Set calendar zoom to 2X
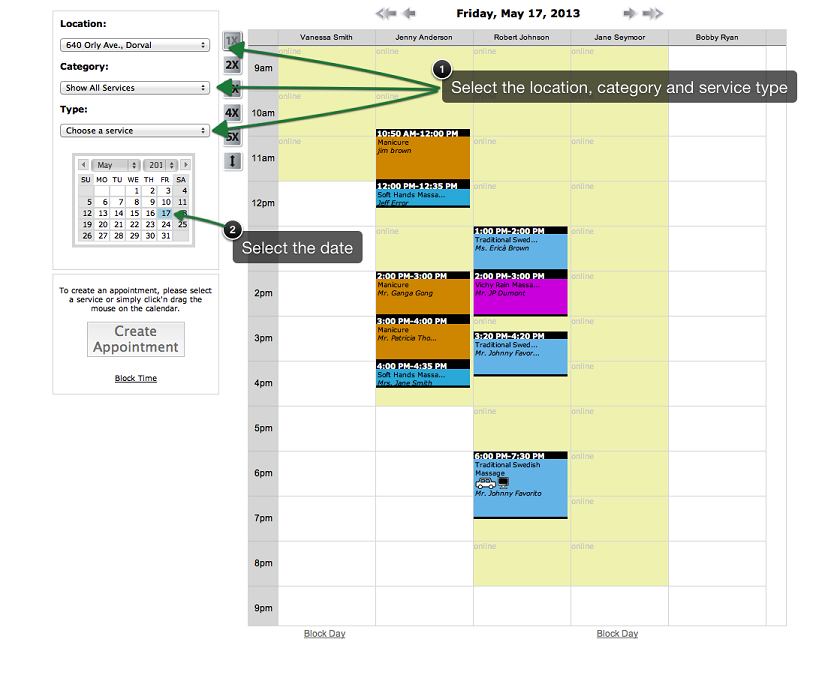The height and width of the screenshot is (675, 819). [232, 65]
